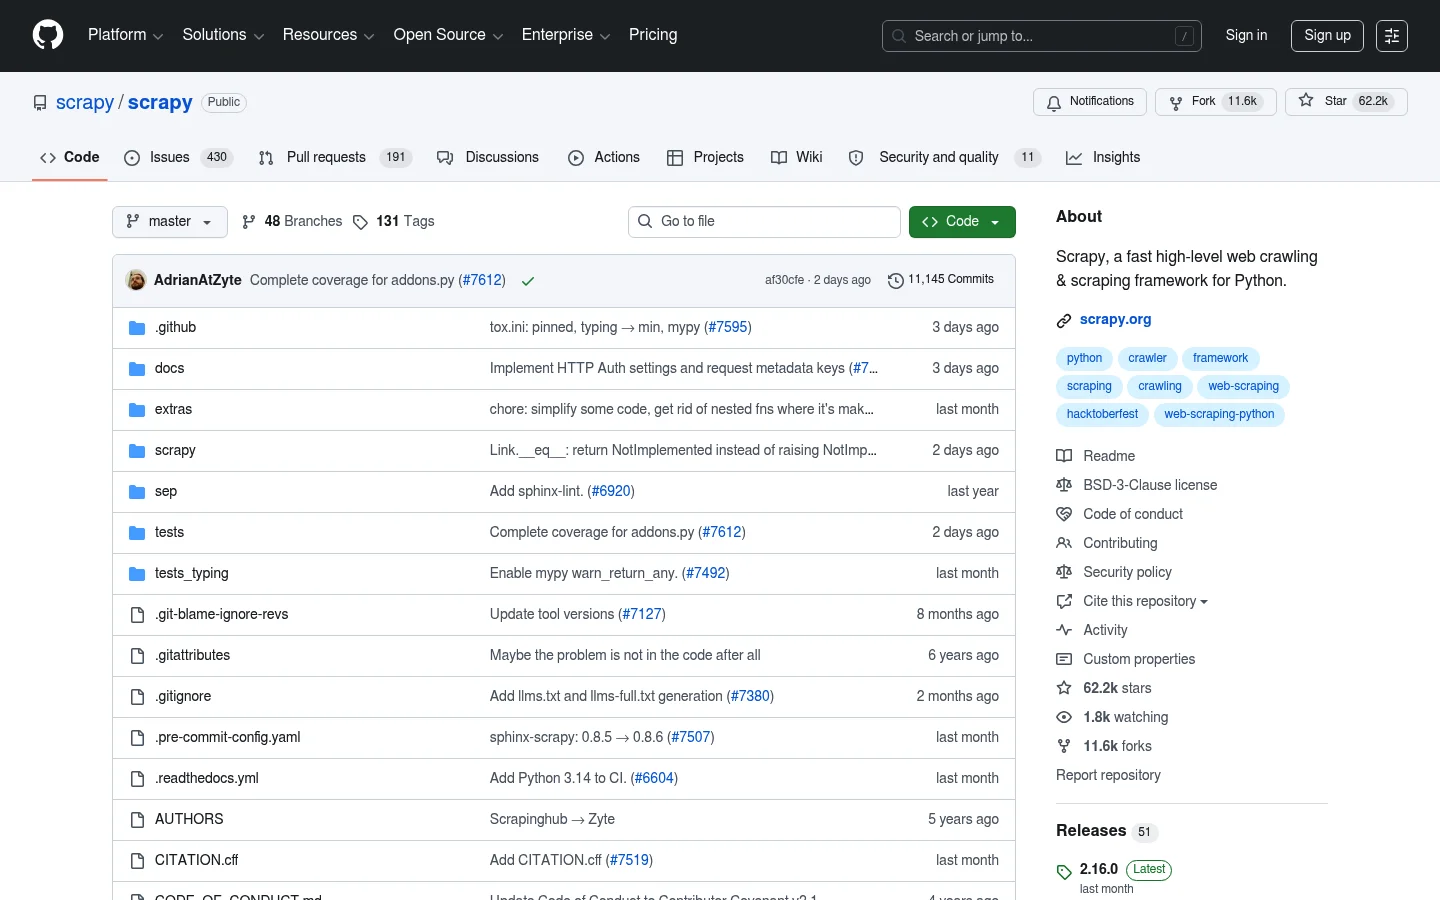Click the CITATION.cff file icon

point(137,861)
